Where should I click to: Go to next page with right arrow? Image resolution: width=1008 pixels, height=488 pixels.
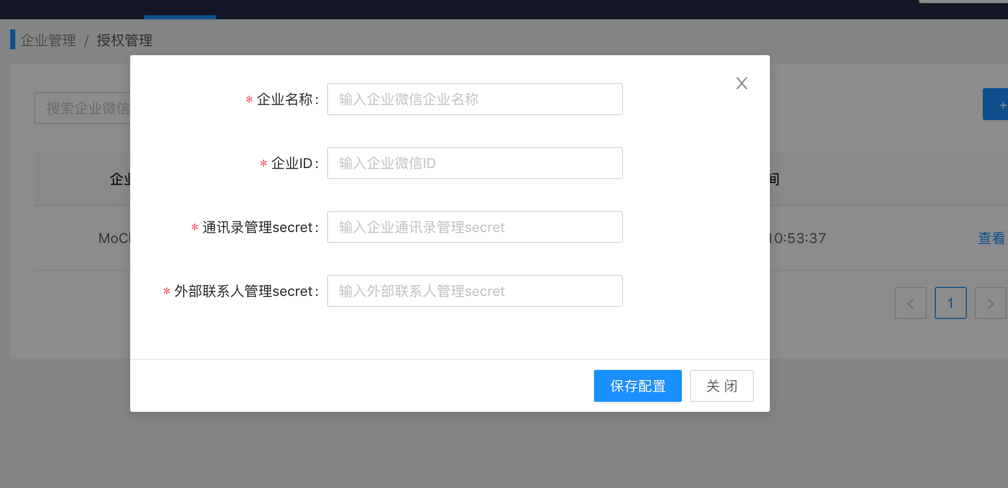[990, 304]
